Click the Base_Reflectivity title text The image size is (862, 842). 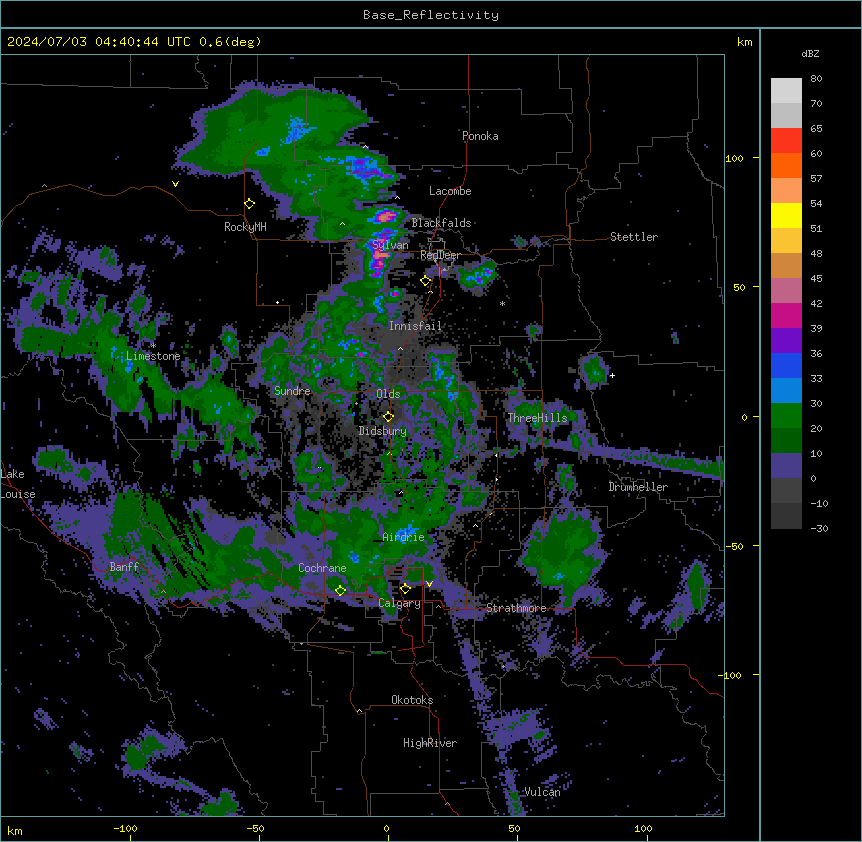(x=430, y=15)
